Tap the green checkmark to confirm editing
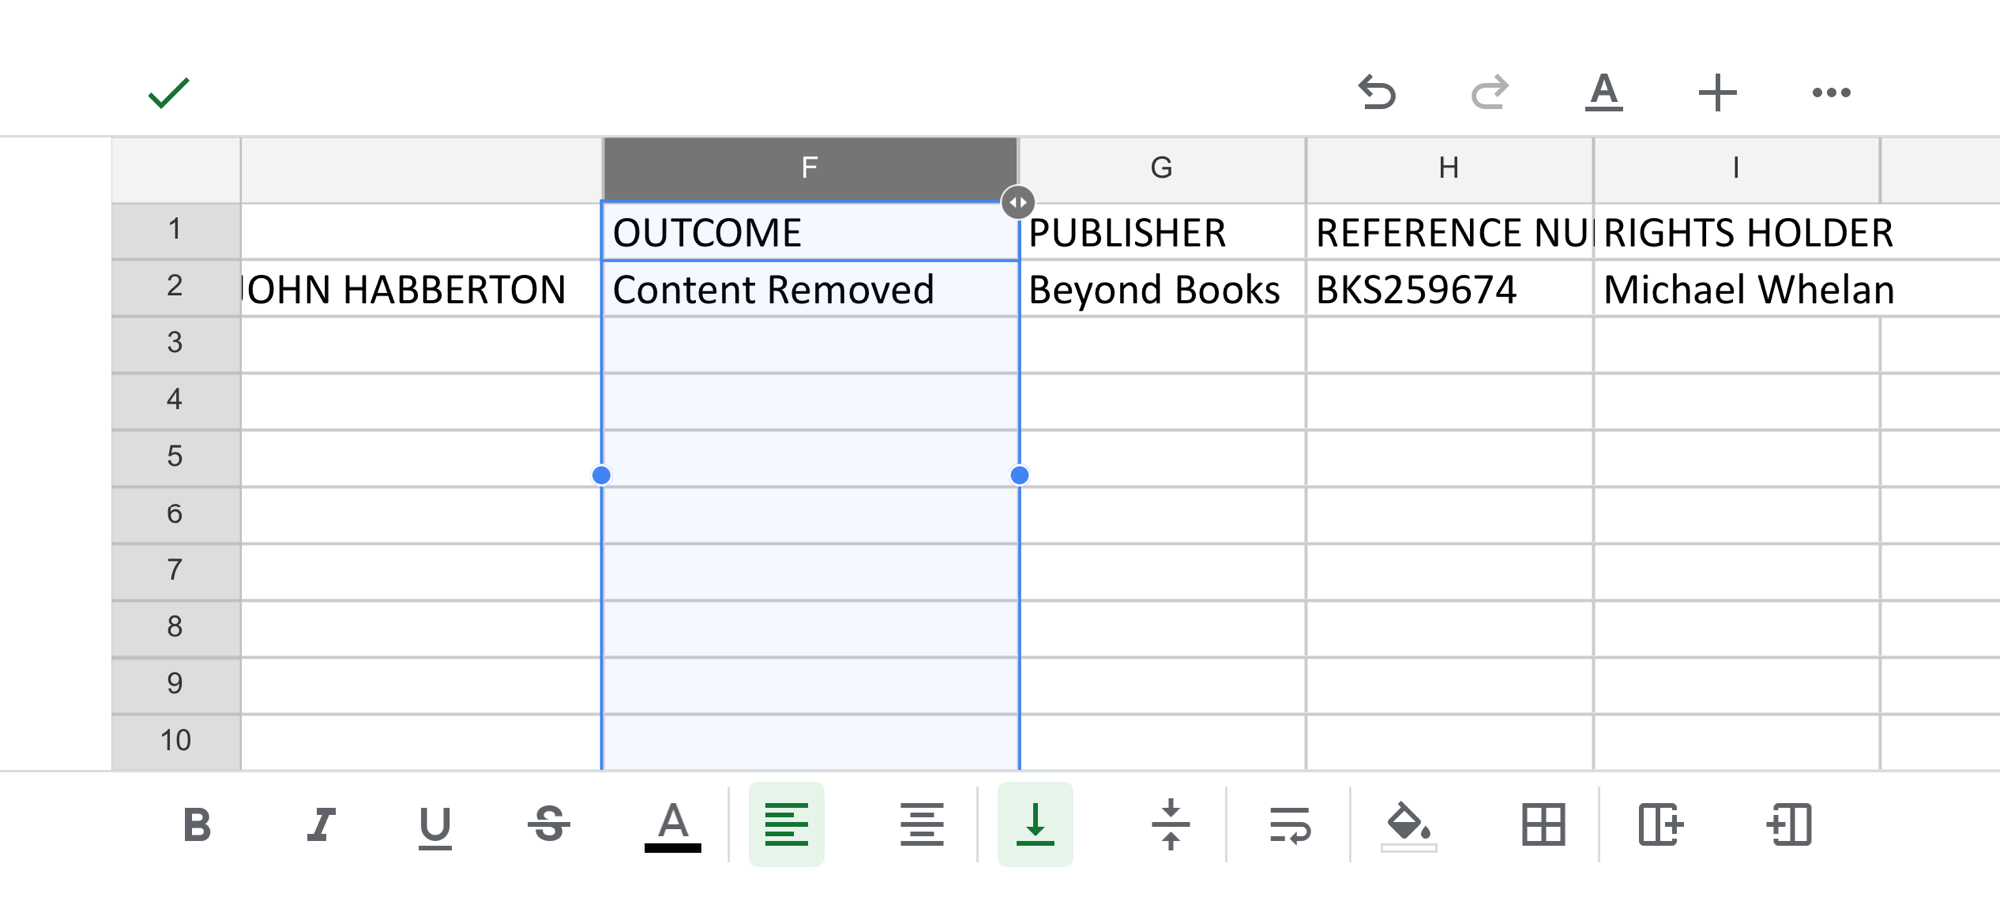This screenshot has width=2000, height=924. point(168,93)
